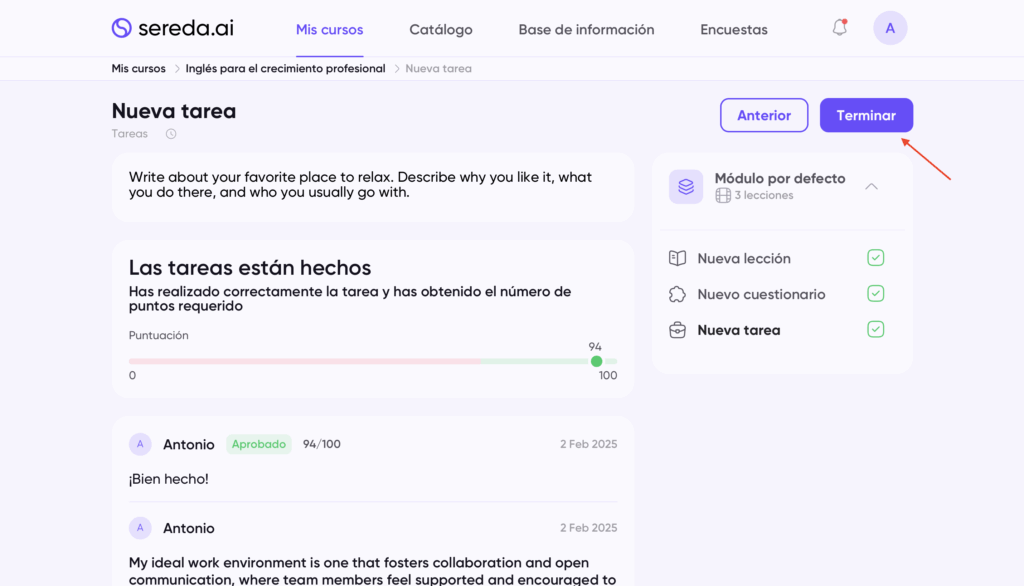Open the notifications bell
Viewport: 1024px width, 586px height.
pos(840,28)
